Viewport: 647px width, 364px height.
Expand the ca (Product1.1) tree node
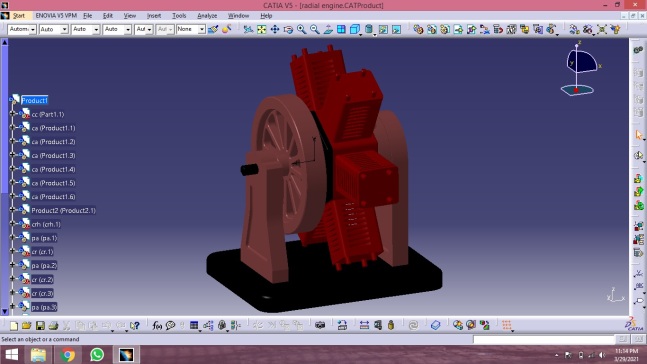click(x=12, y=127)
